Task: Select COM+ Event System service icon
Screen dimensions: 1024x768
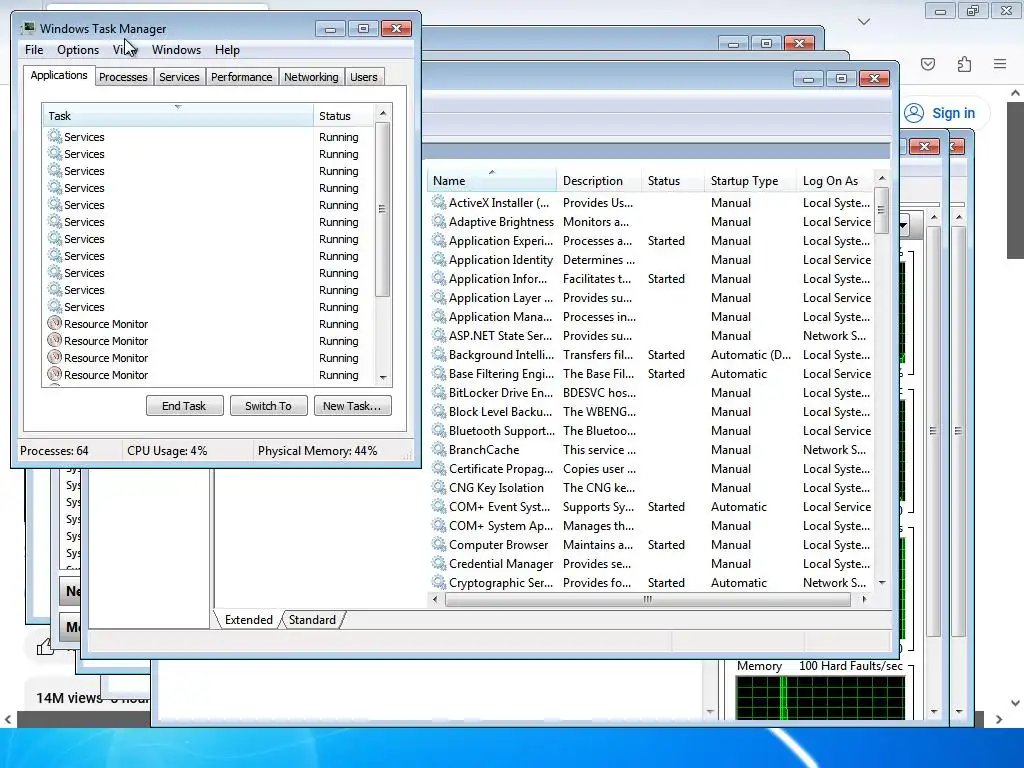Action: coord(439,506)
